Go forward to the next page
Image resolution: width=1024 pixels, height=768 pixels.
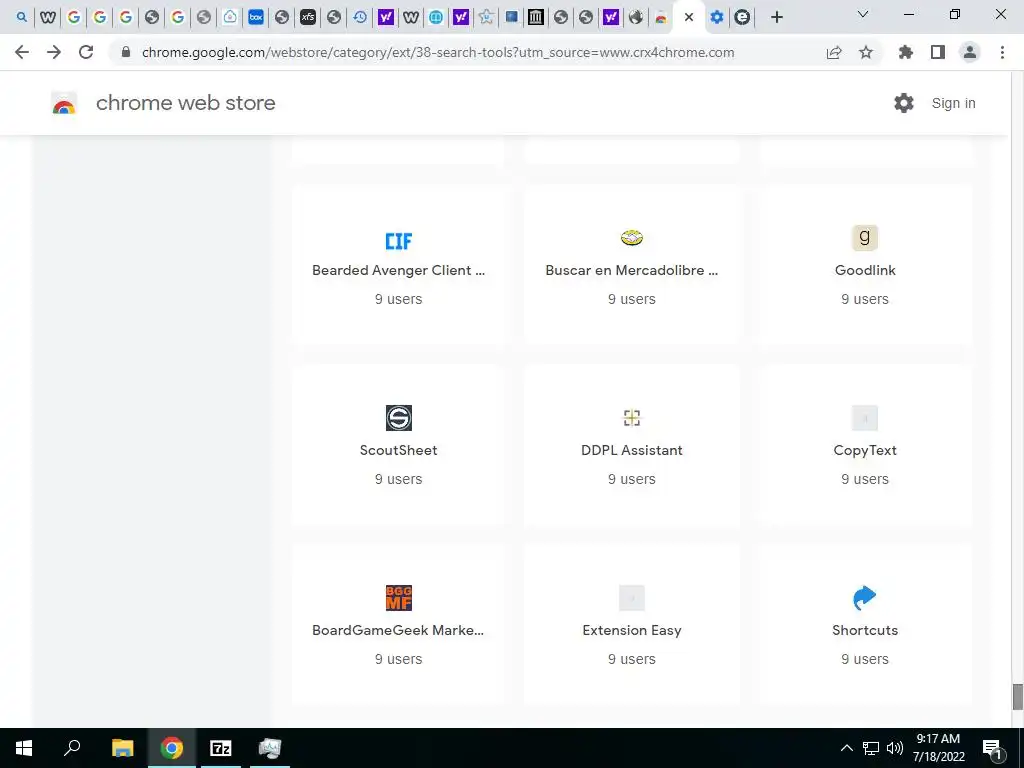54,52
